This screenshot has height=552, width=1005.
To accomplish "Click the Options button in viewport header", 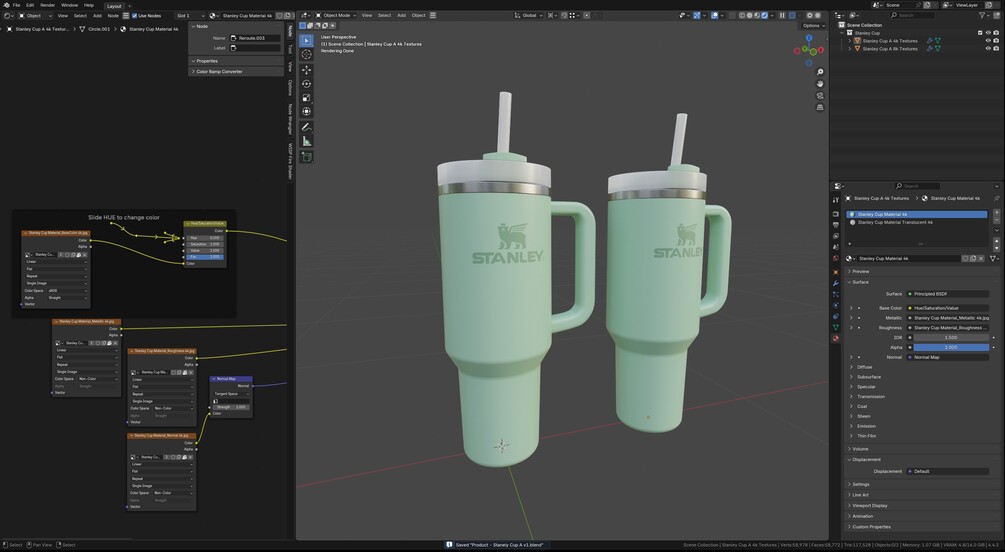I will pyautogui.click(x=812, y=26).
